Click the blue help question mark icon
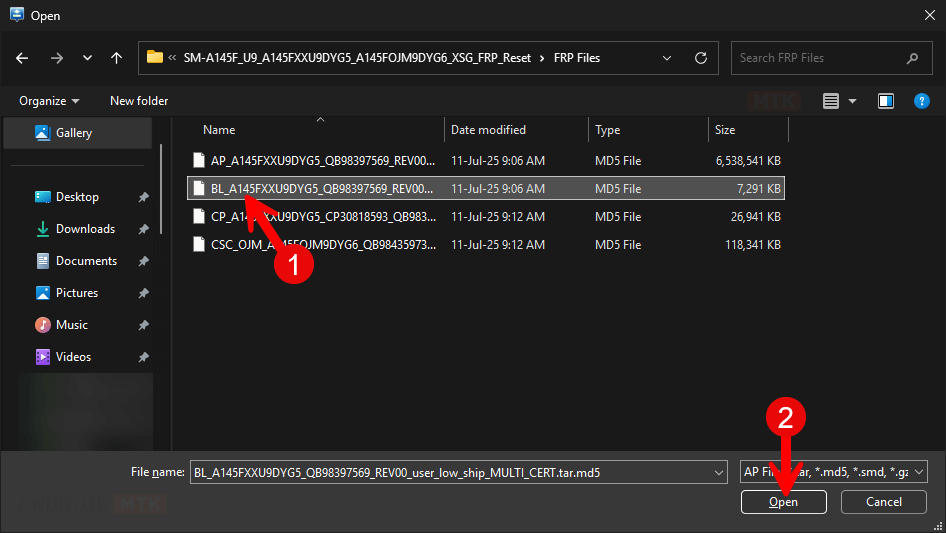Viewport: 946px width, 533px height. 922,101
